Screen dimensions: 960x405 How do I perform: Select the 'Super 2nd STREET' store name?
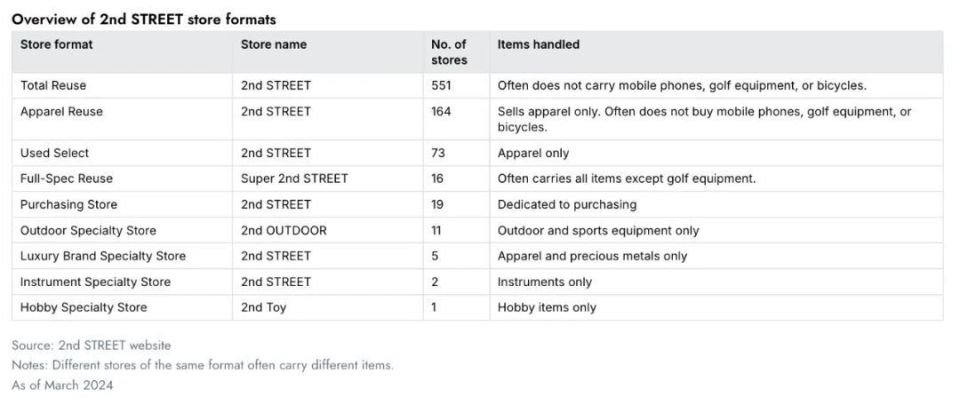pos(294,179)
